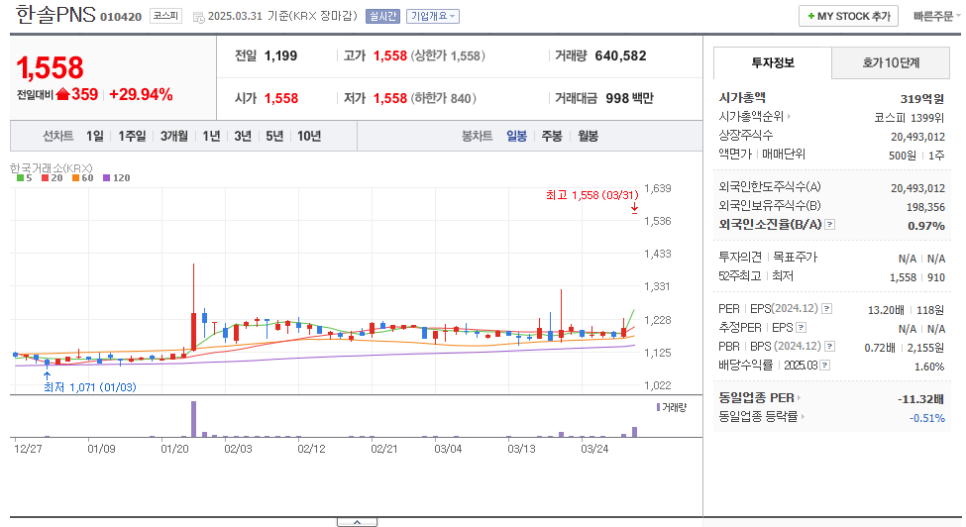Click the 한솔PNS stock name
The image size is (966, 527).
55,14
